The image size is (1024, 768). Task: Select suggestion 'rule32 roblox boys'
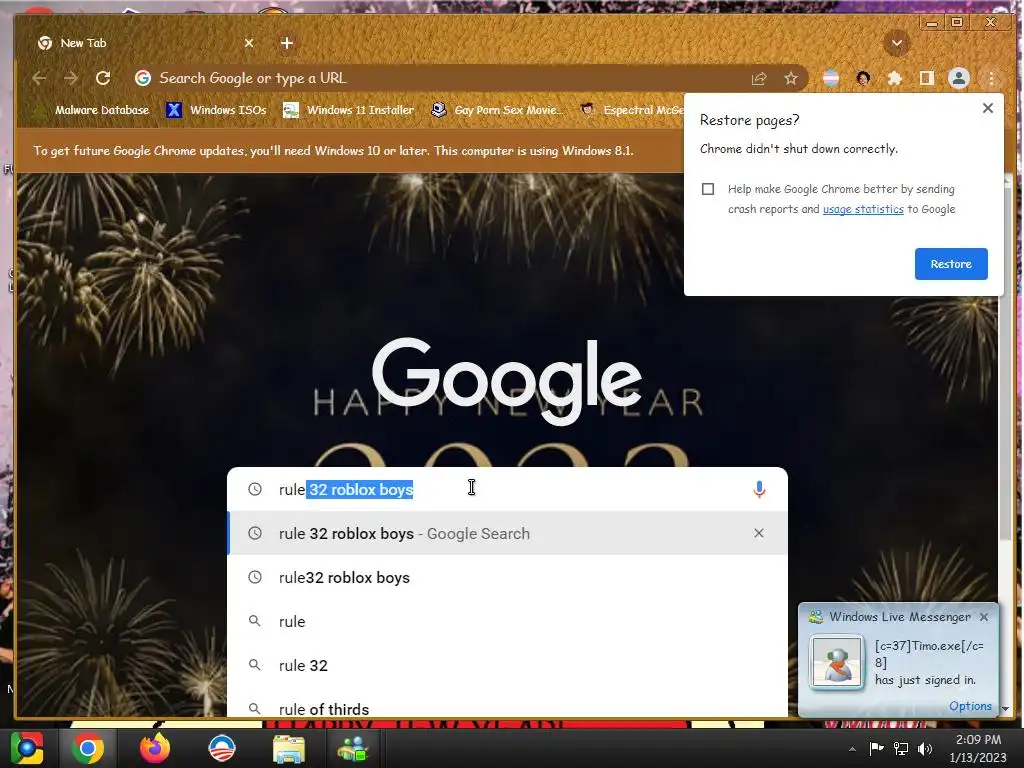click(507, 578)
